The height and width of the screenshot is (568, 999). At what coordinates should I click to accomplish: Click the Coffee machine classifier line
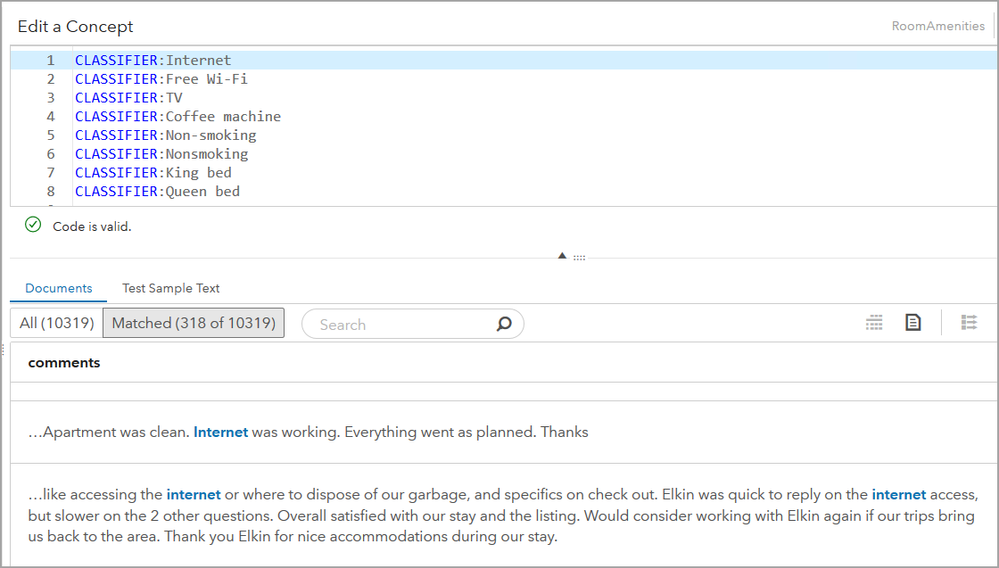(178, 117)
